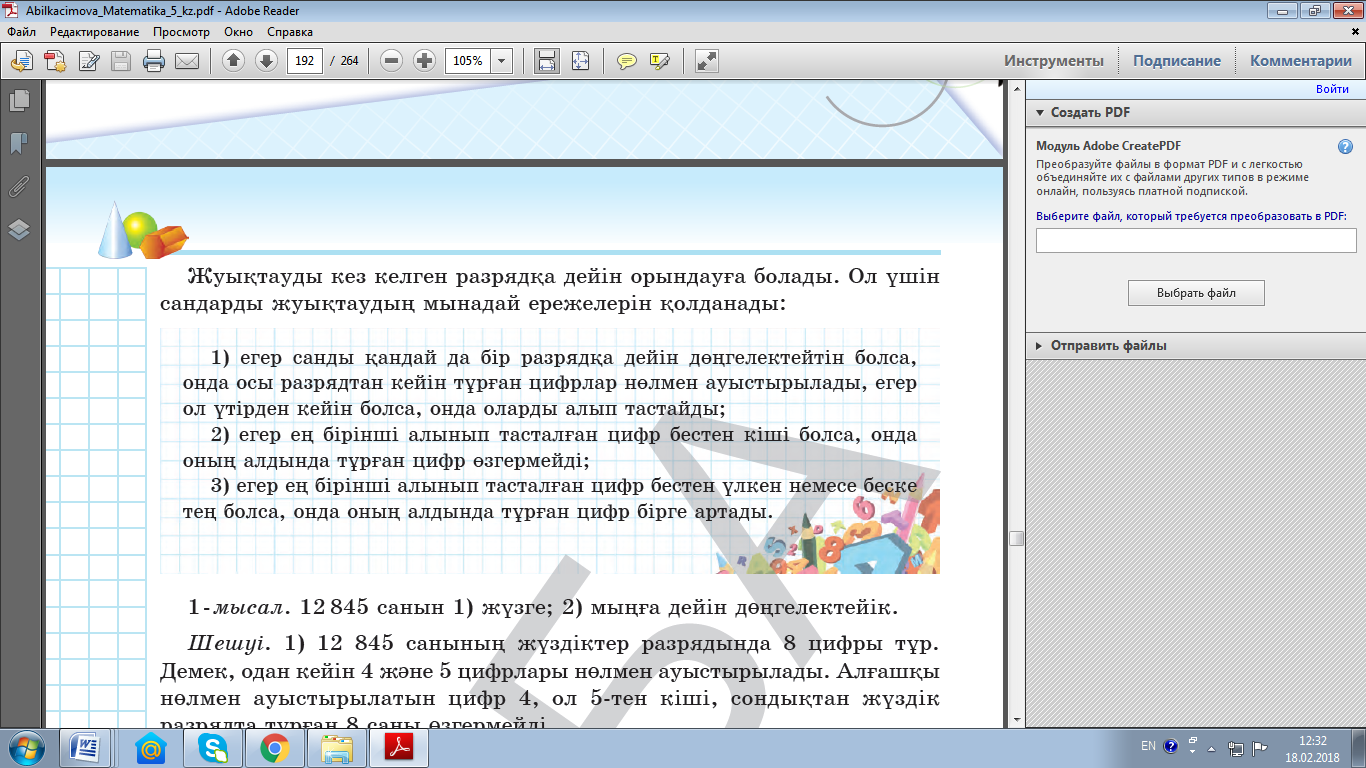This screenshot has width=1366, height=768.
Task: Click the total page count "264"
Action: pyautogui.click(x=349, y=61)
